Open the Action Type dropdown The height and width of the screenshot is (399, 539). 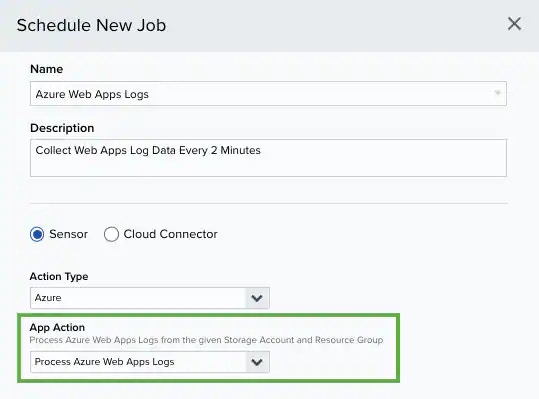coord(150,298)
